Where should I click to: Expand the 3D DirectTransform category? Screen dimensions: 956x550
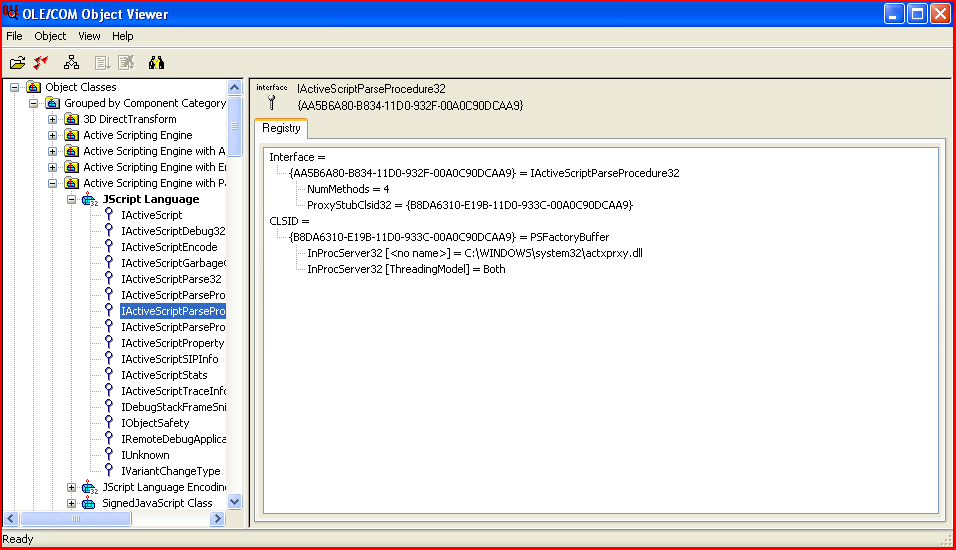pos(52,119)
